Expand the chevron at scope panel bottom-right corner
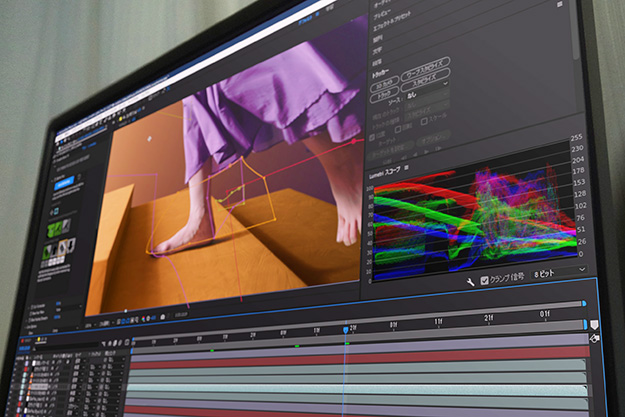 coord(582,270)
